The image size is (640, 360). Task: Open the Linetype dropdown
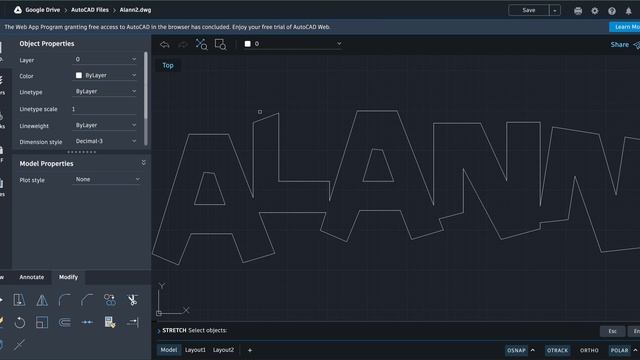(x=105, y=91)
